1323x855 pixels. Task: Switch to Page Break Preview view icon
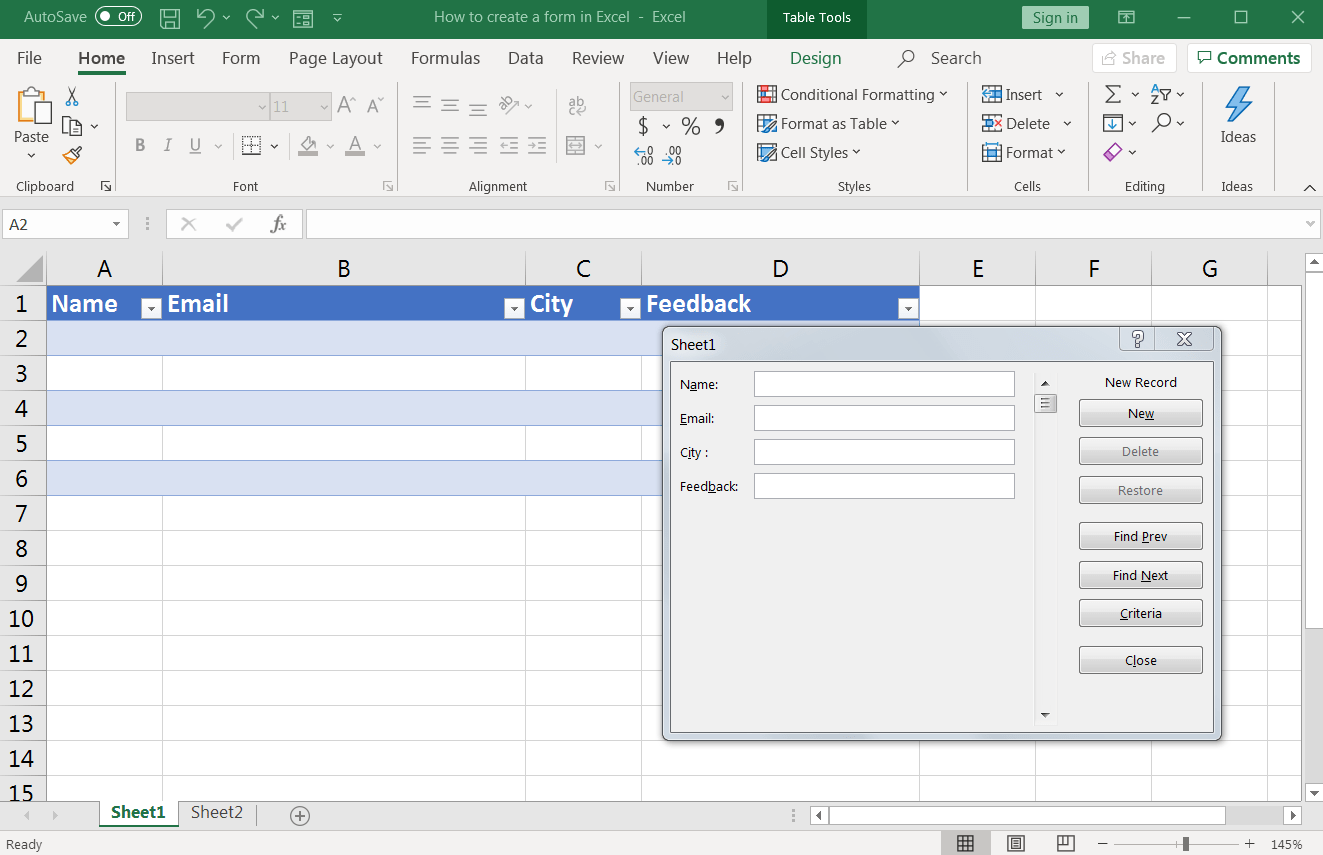click(x=1065, y=843)
